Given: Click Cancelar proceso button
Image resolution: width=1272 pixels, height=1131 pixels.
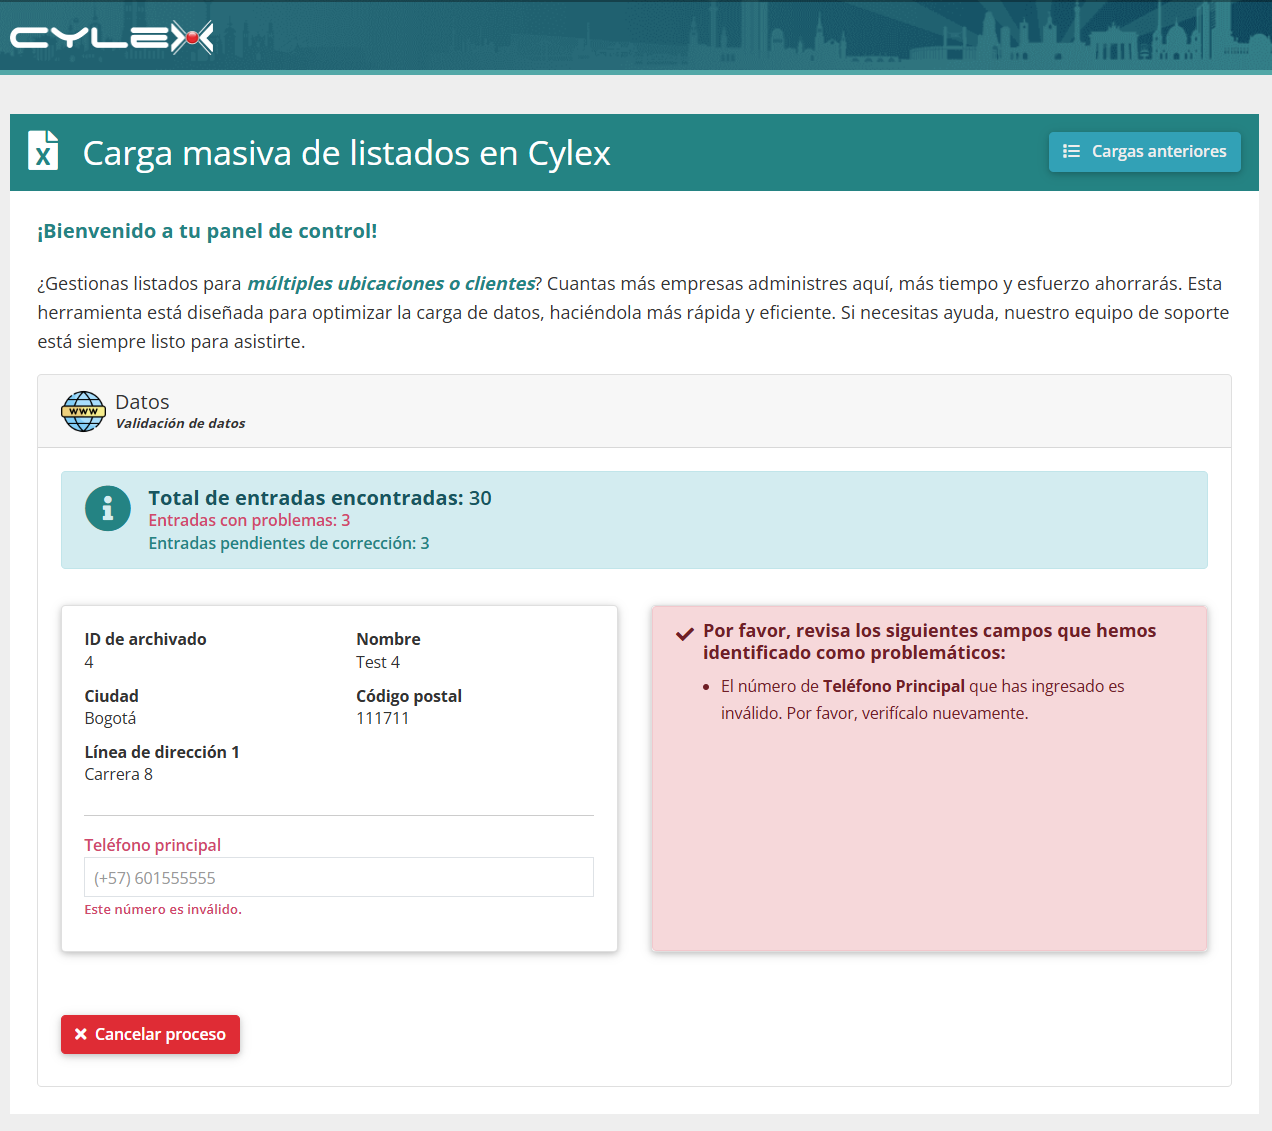Looking at the screenshot, I should [x=150, y=1034].
